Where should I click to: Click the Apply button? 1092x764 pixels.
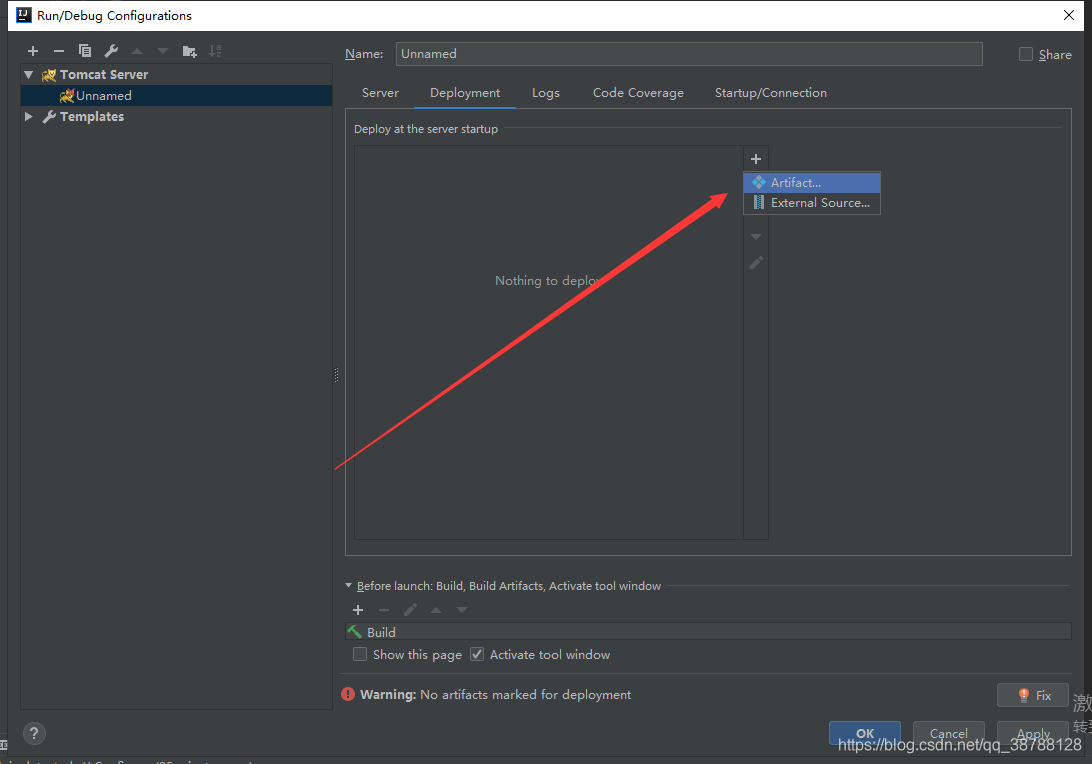click(1033, 733)
